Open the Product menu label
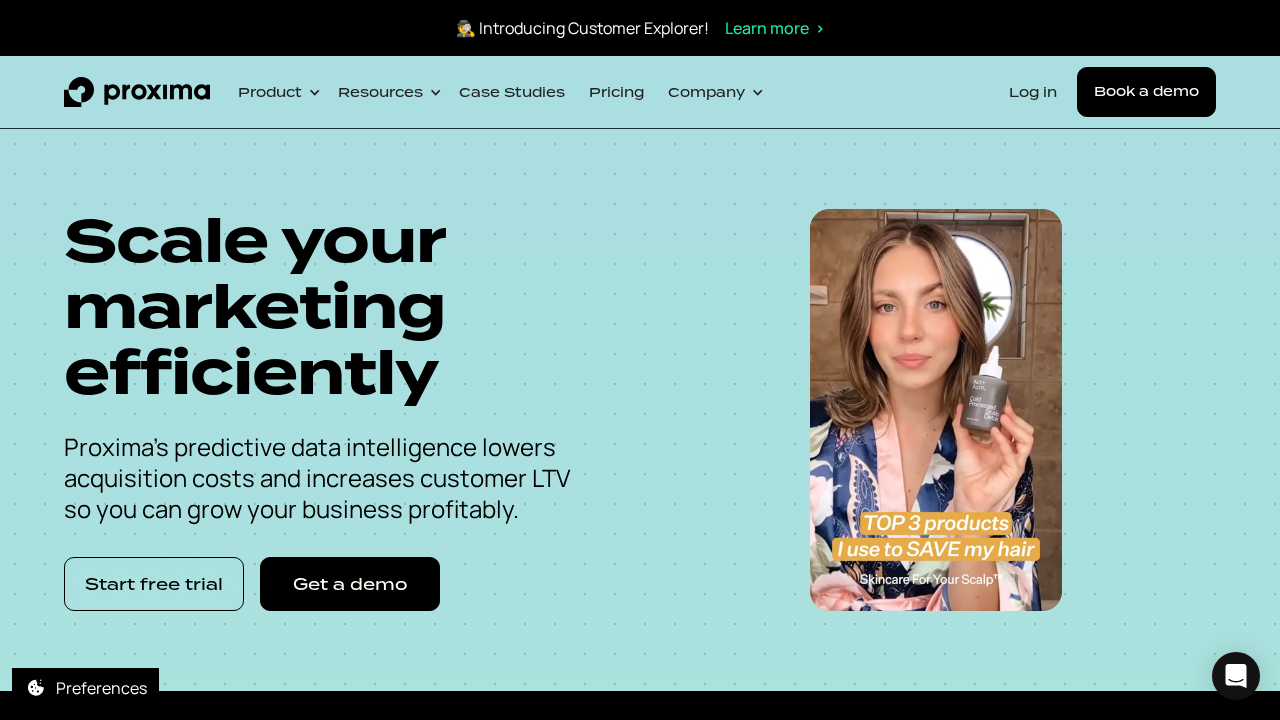The width and height of the screenshot is (1280, 720). click(x=270, y=92)
